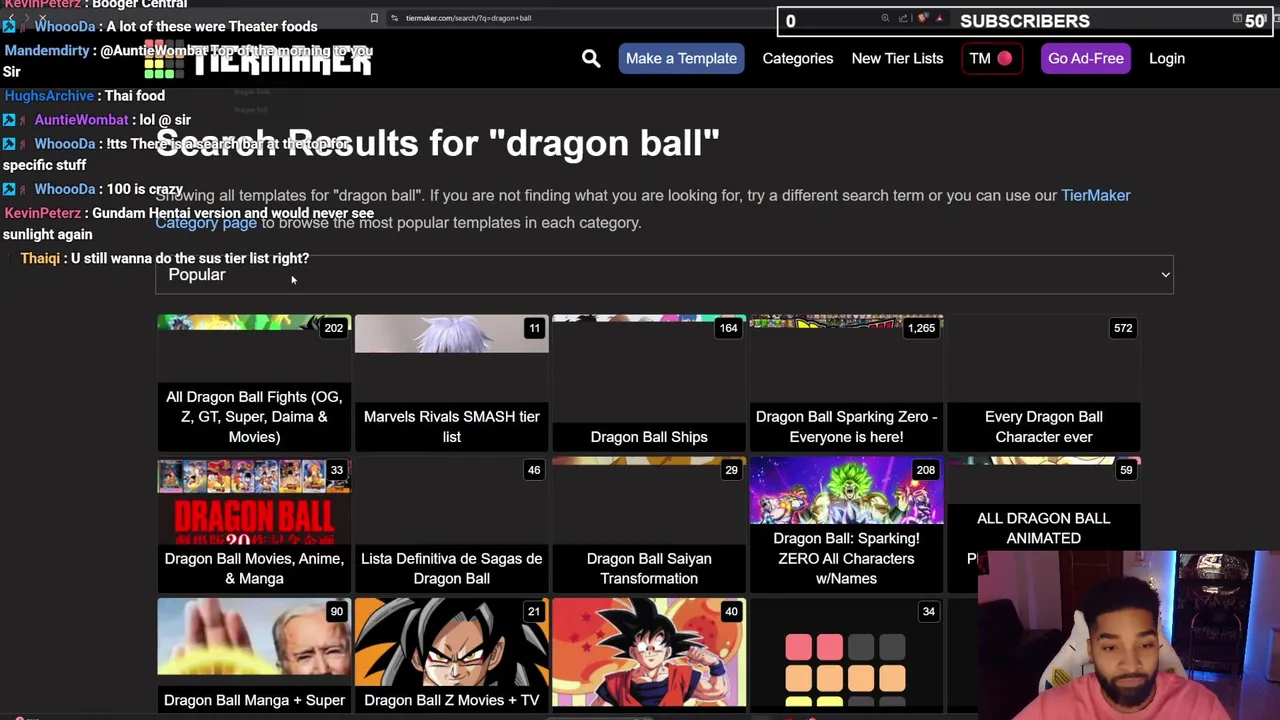Open Dragon Ball Ships template

(649, 383)
